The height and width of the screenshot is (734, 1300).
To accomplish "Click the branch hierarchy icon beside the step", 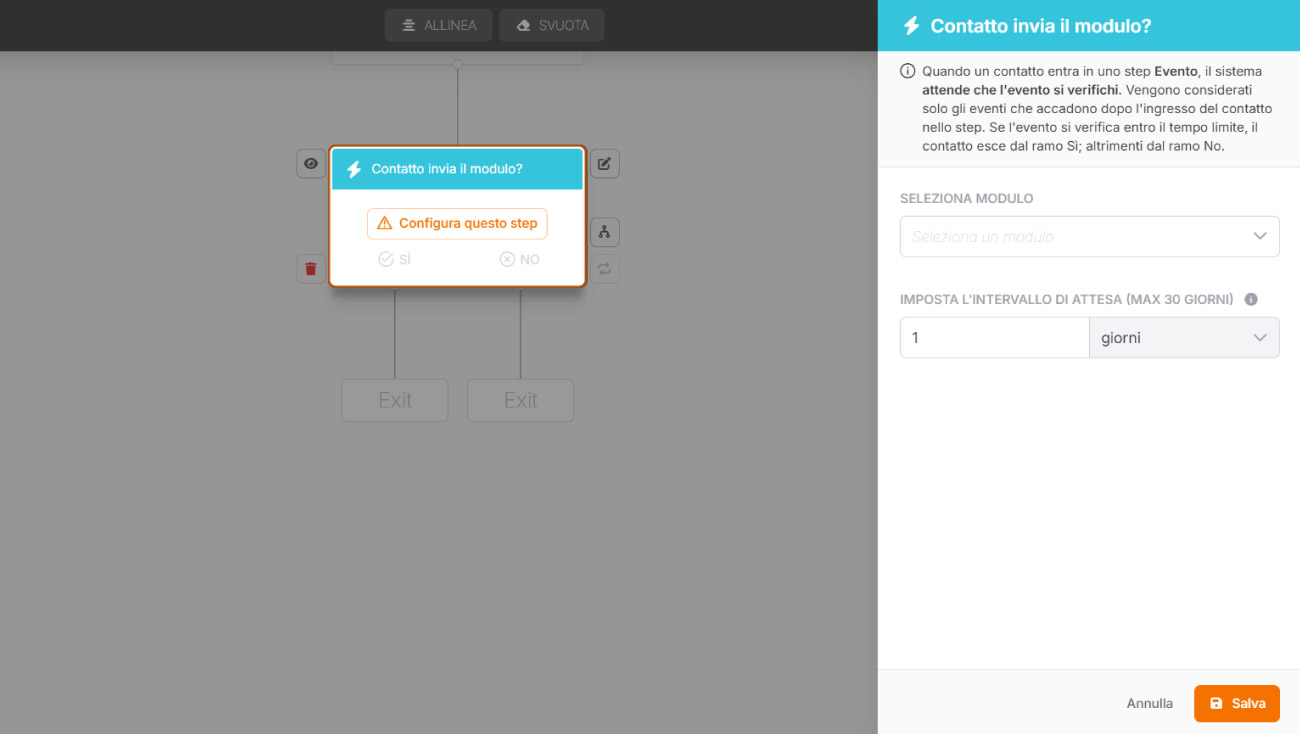I will (605, 232).
